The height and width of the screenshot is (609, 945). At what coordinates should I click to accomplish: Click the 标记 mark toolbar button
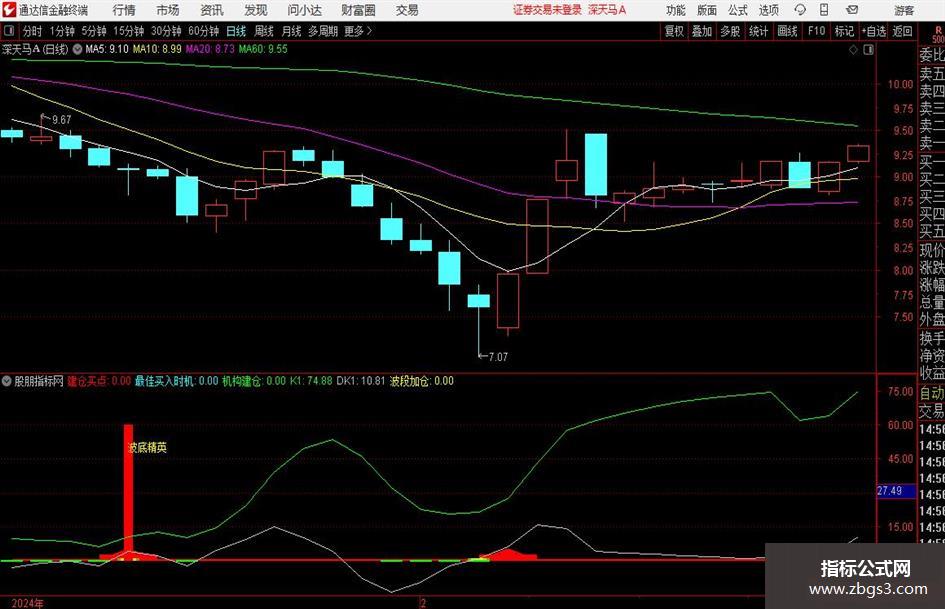pyautogui.click(x=844, y=31)
